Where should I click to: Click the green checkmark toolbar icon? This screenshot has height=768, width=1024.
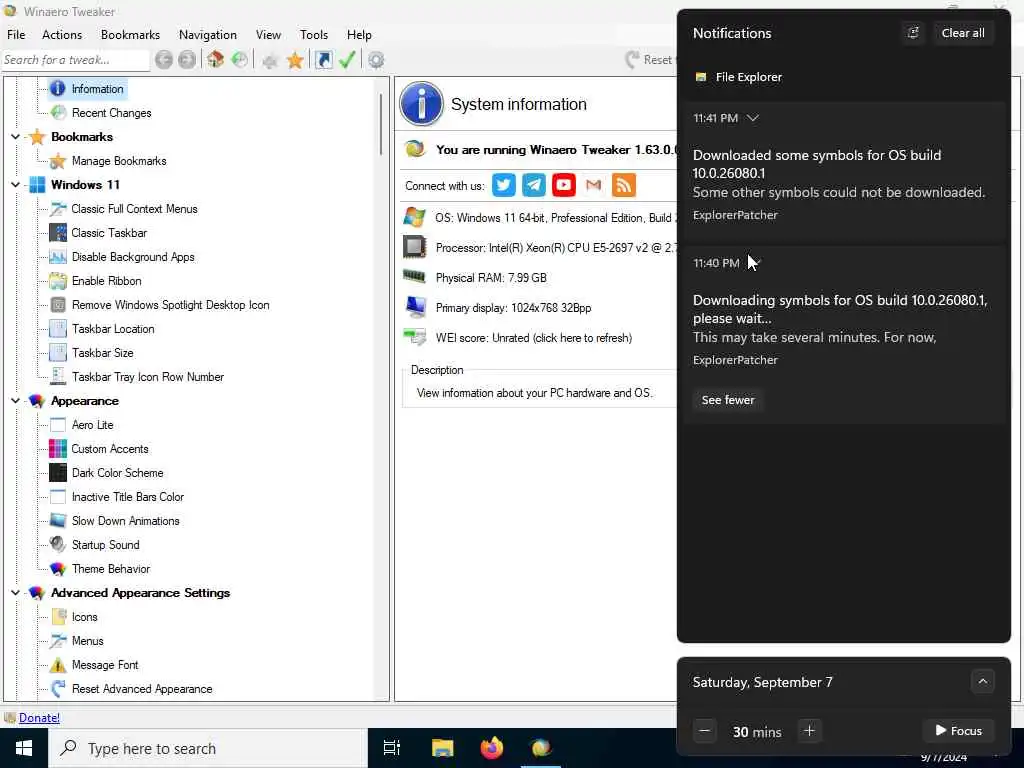347,60
